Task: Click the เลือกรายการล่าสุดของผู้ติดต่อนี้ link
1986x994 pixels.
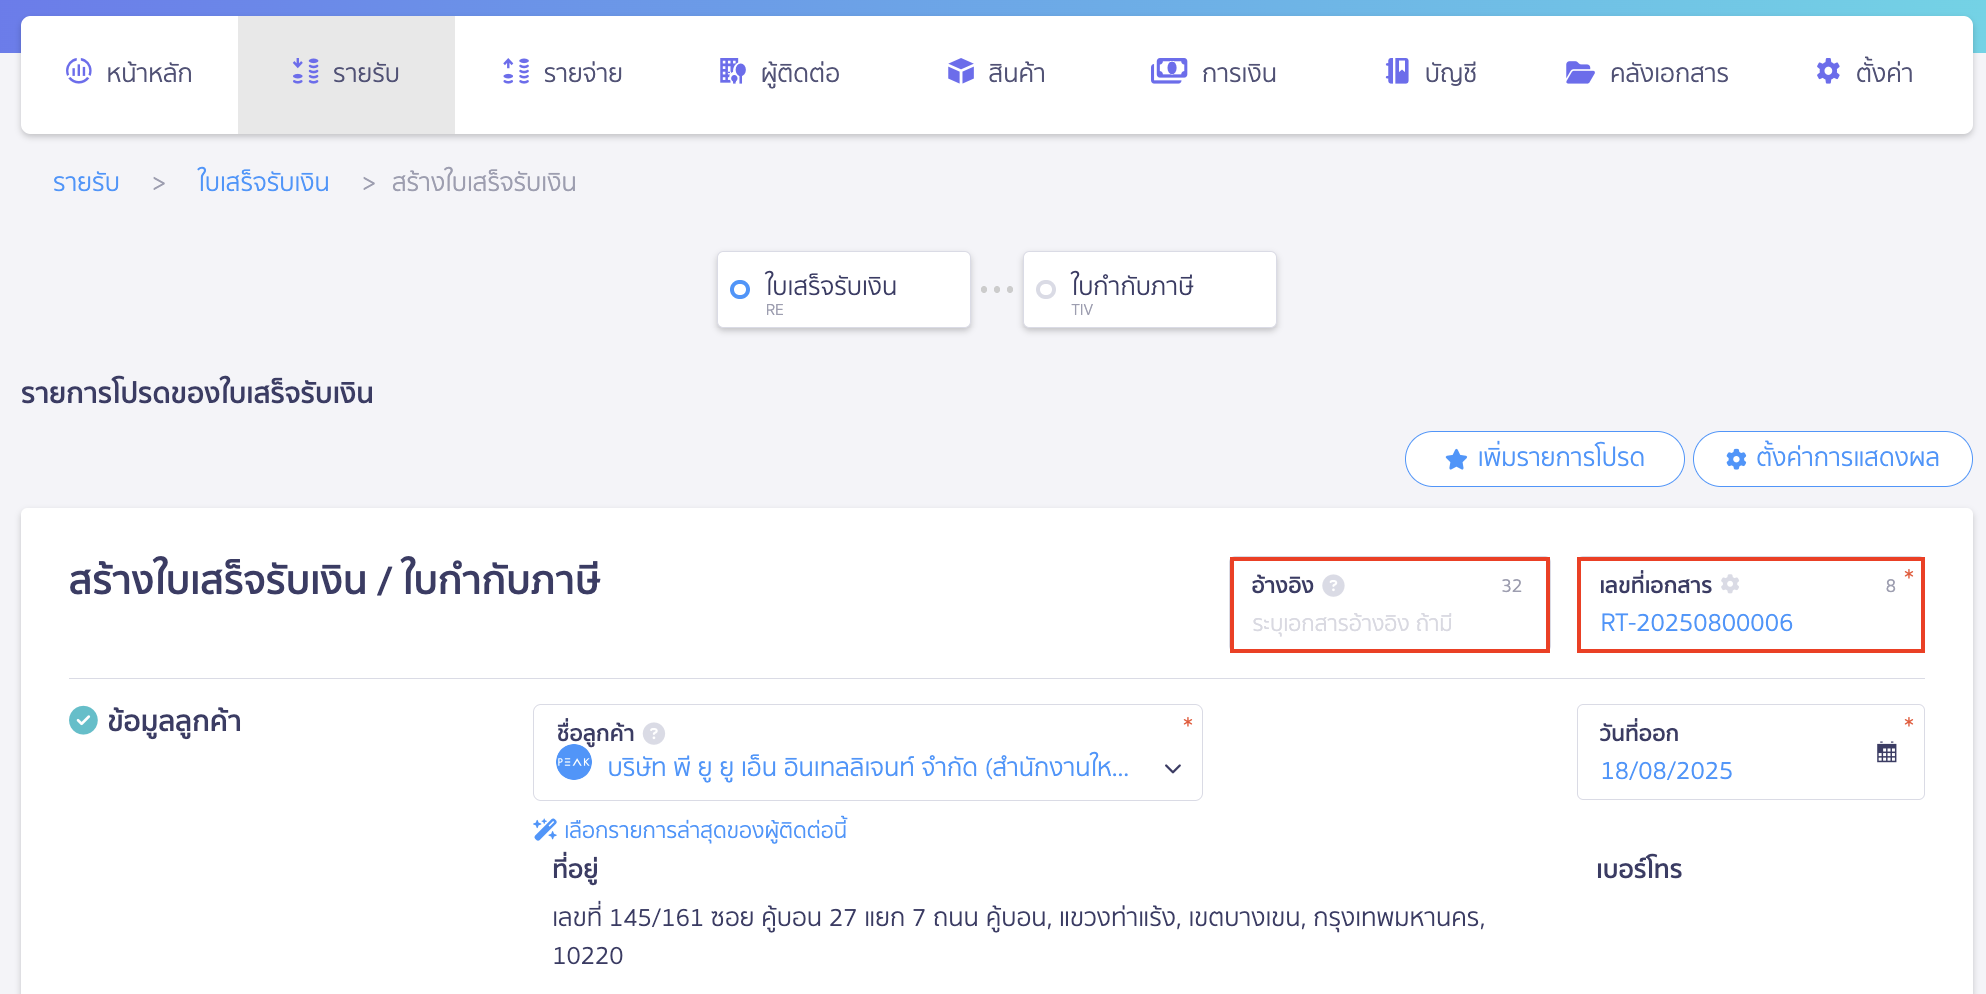Action: coord(705,830)
